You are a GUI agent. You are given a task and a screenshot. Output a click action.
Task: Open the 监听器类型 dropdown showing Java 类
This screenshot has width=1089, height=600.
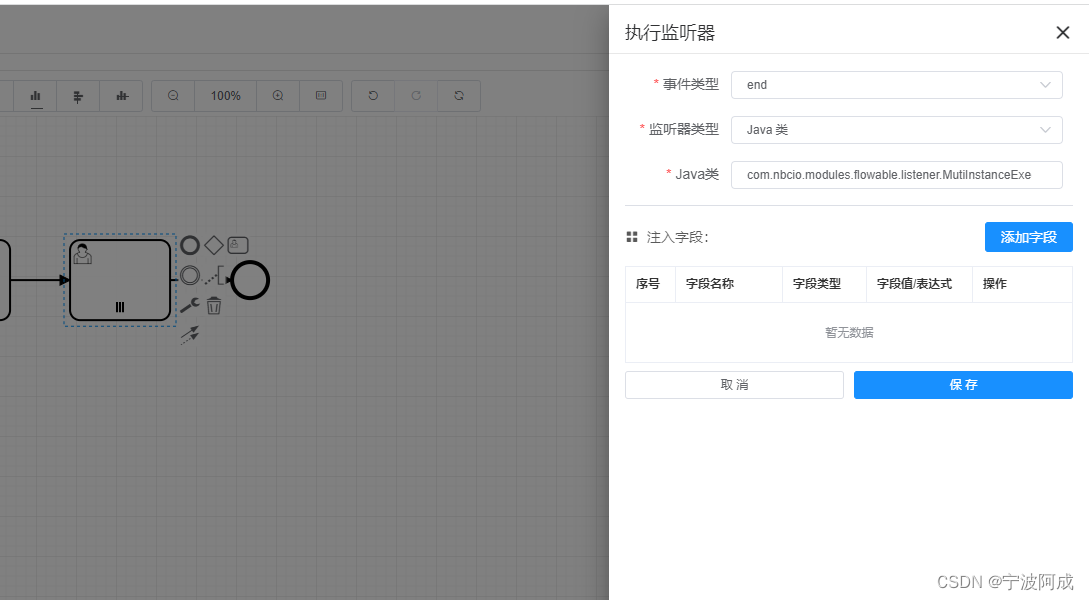(x=896, y=130)
